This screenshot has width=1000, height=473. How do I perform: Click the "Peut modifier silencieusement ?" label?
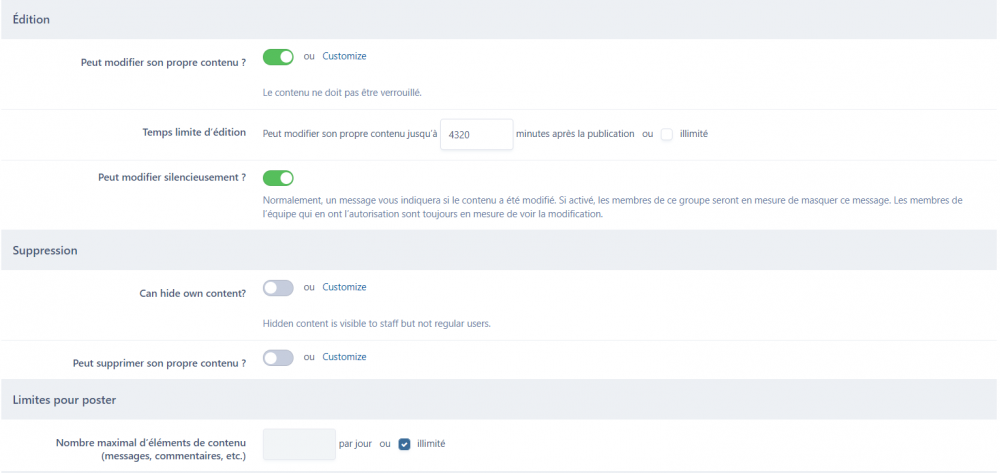(172, 177)
